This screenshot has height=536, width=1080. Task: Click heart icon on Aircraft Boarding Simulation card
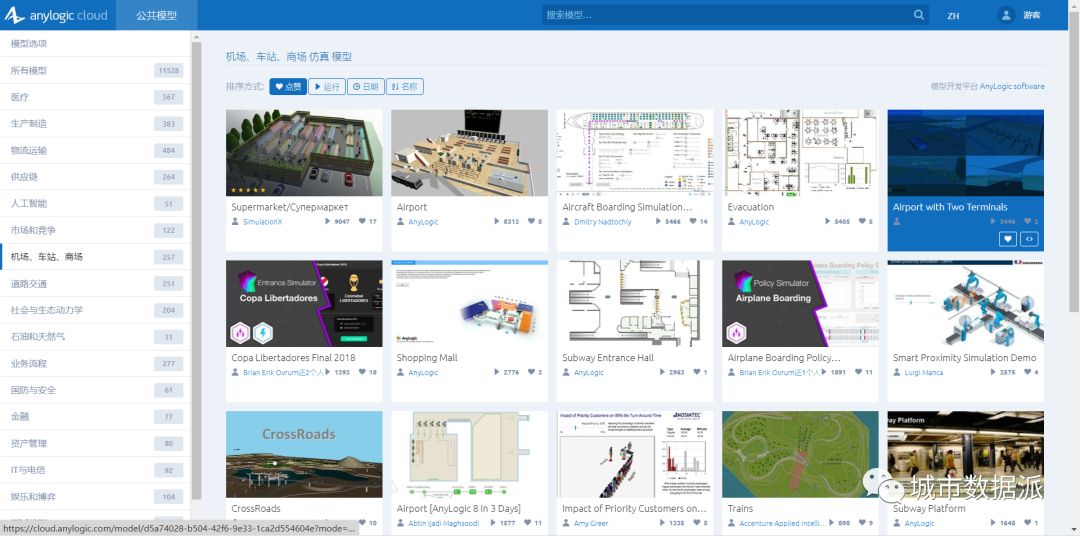693,222
